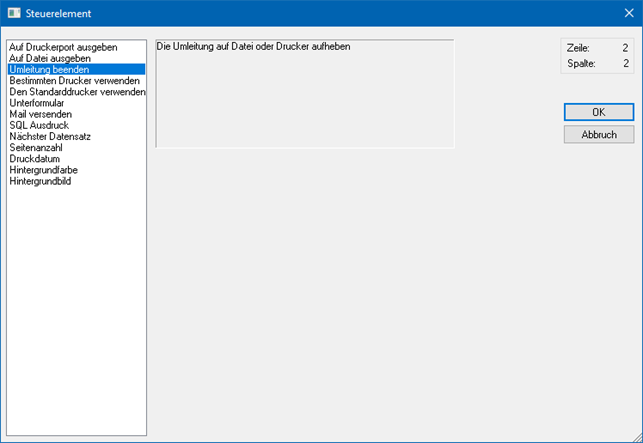Image resolution: width=643 pixels, height=443 pixels.
Task: Select 'Auf Druckerport ausgeben' in the list
Action: [x=63, y=47]
